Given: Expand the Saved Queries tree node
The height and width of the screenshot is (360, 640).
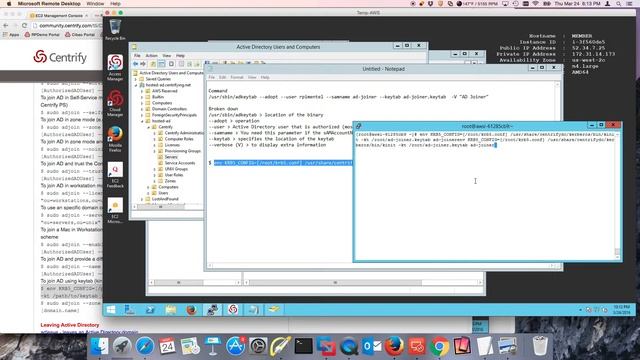Looking at the screenshot, I should tap(136, 79).
